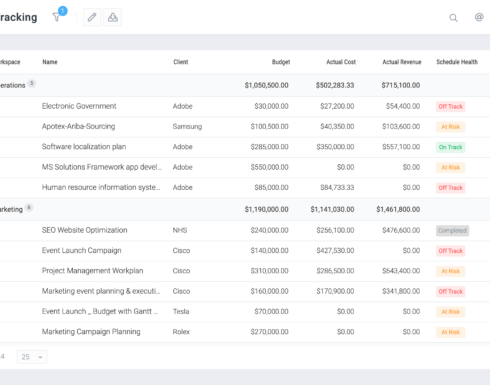Select the $170,900.00 actual cost cell
The width and height of the screenshot is (490, 385).
(335, 291)
